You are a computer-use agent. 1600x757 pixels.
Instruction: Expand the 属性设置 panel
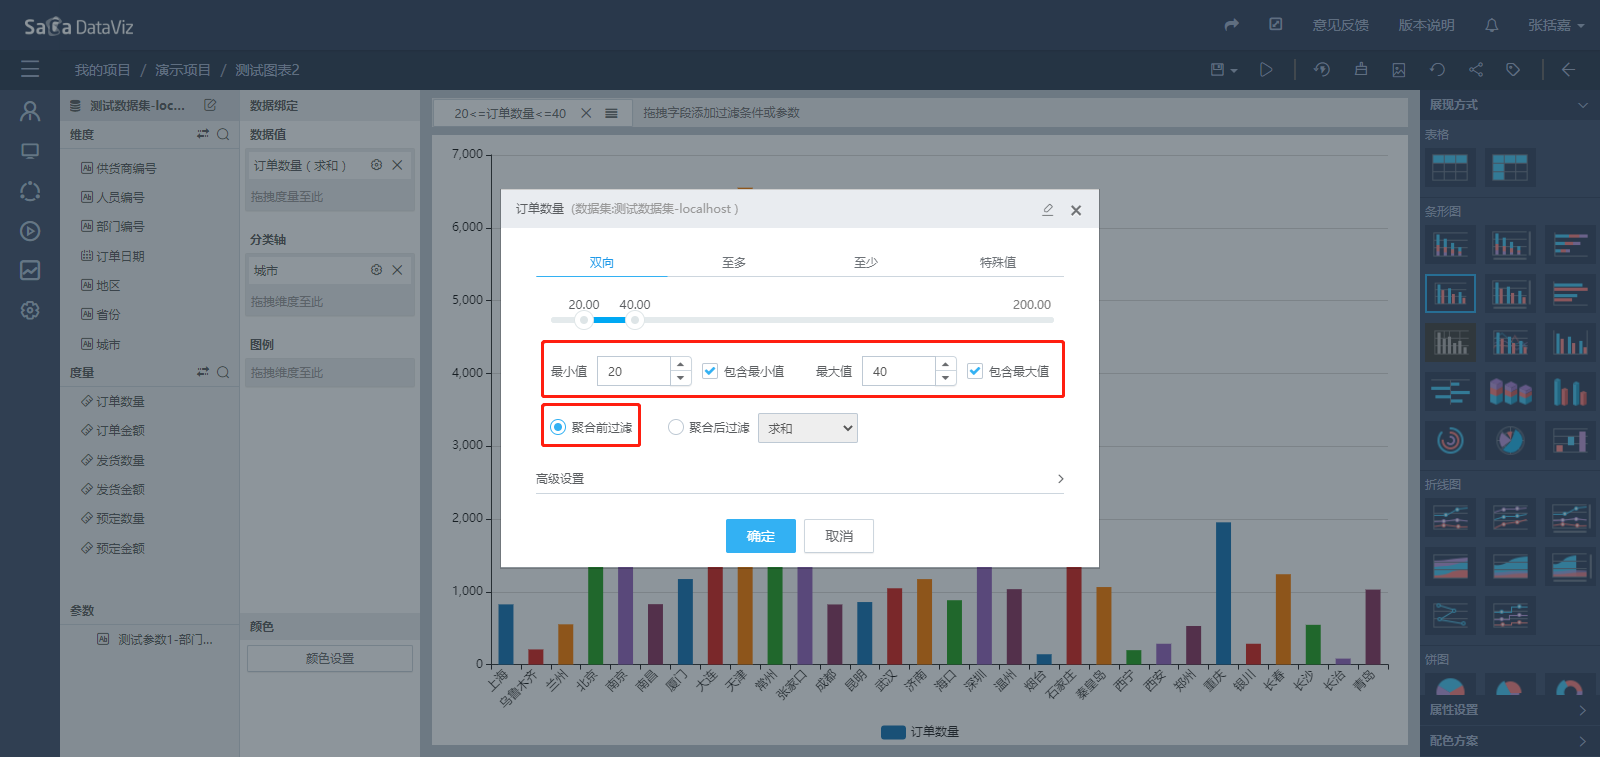(1510, 710)
